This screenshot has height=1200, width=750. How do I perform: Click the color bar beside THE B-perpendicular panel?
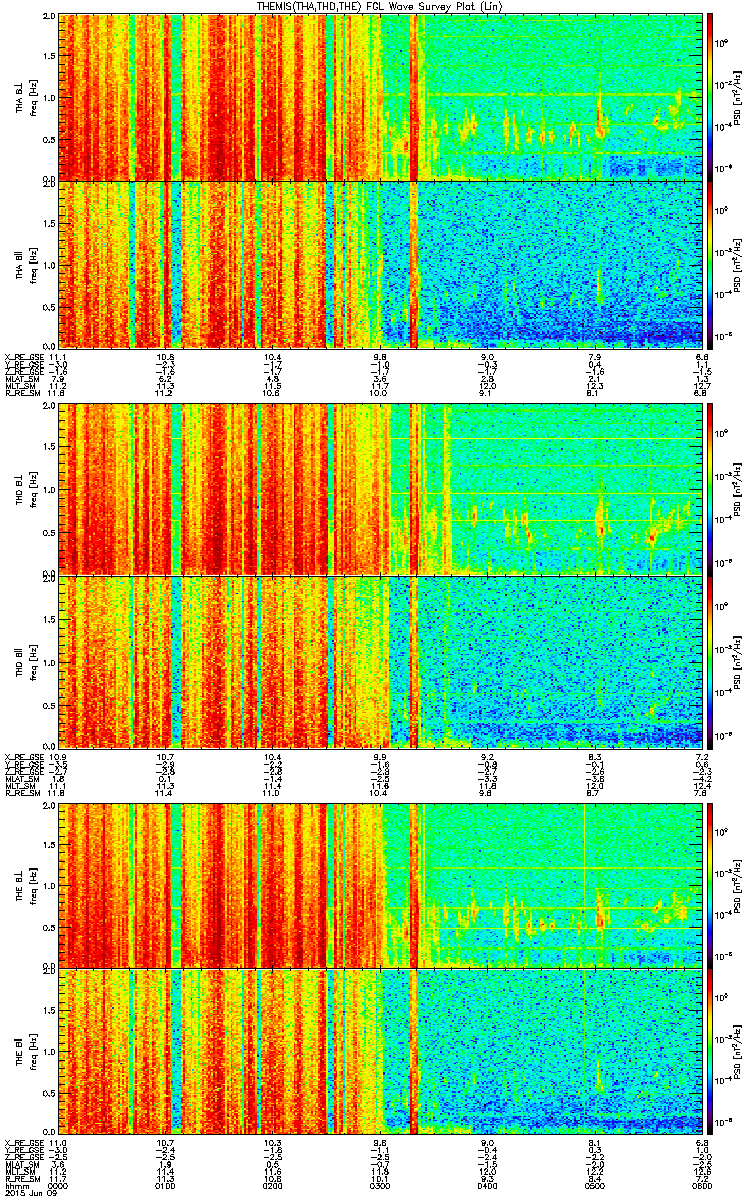tap(710, 884)
